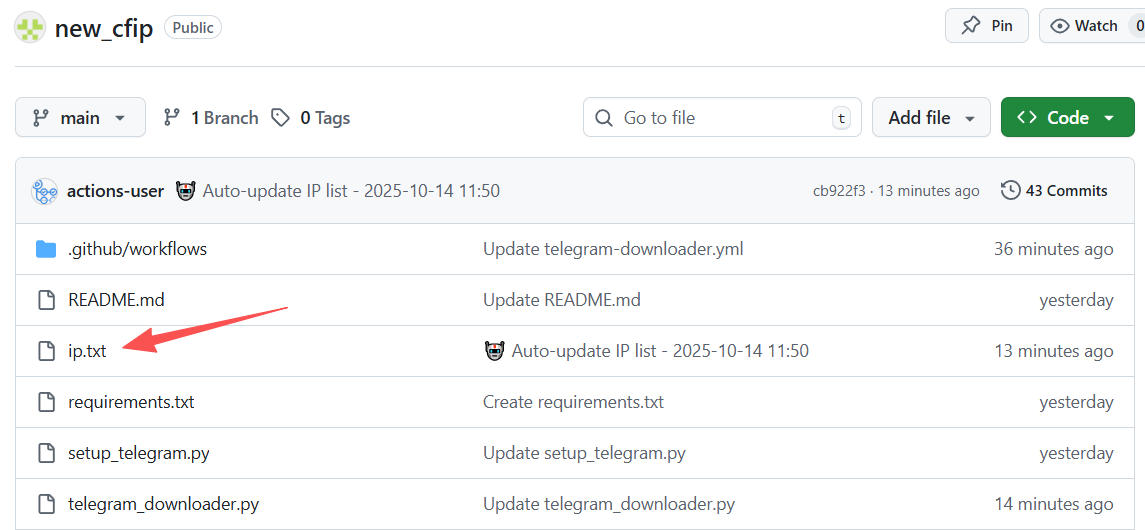Click the history clock icon beside 43 Commits
This screenshot has width=1145, height=530.
[1010, 191]
